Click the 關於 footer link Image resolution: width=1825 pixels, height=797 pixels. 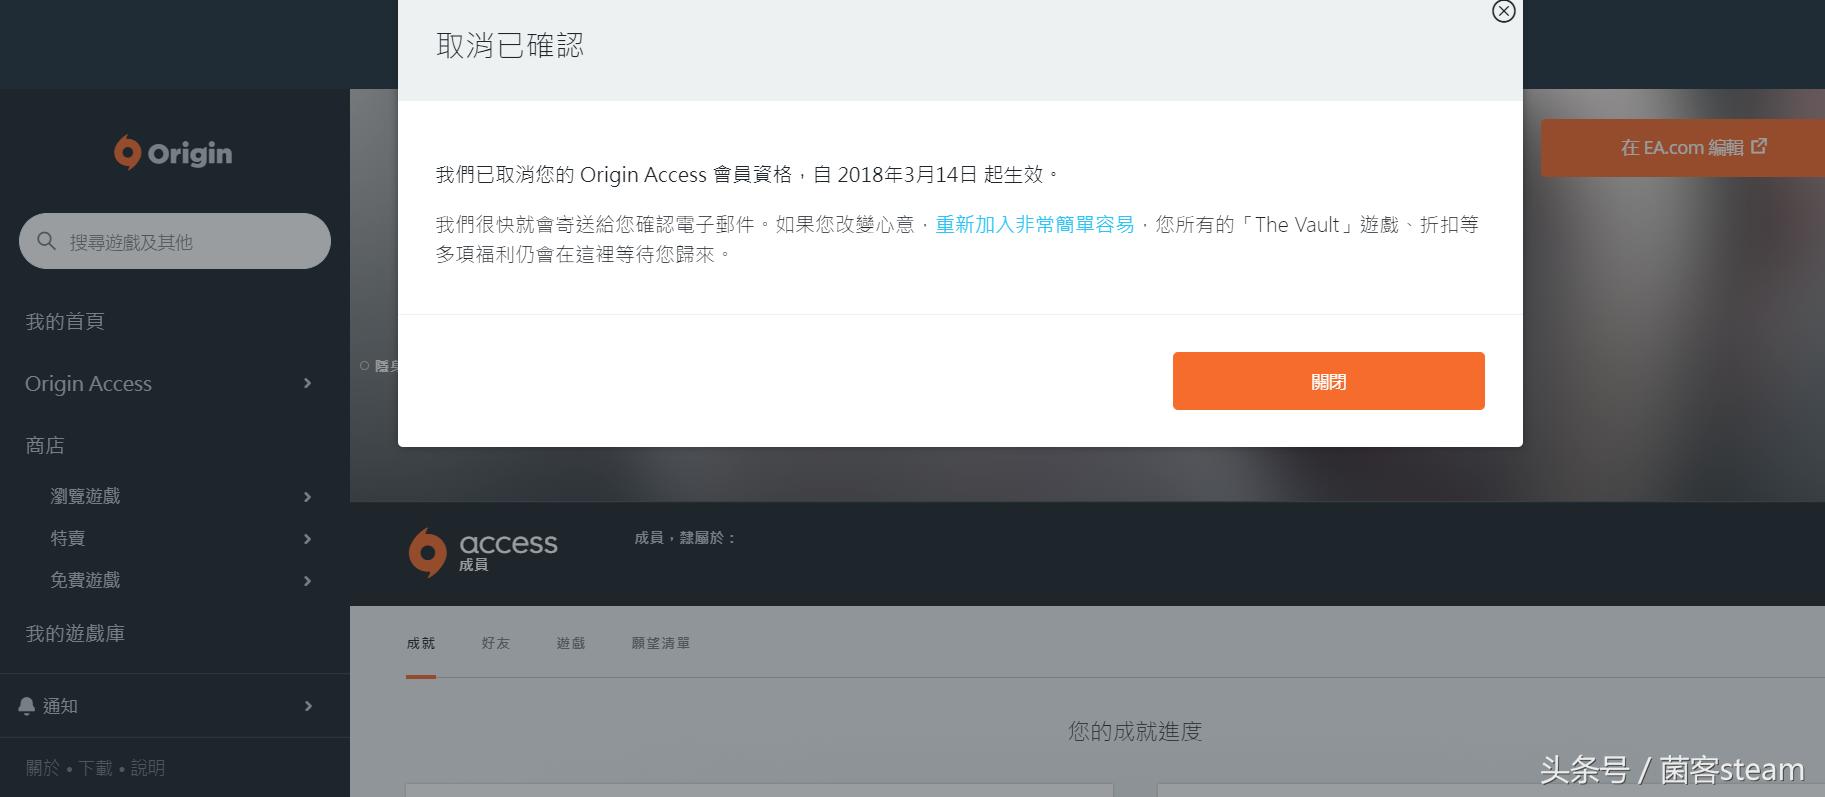[43, 768]
